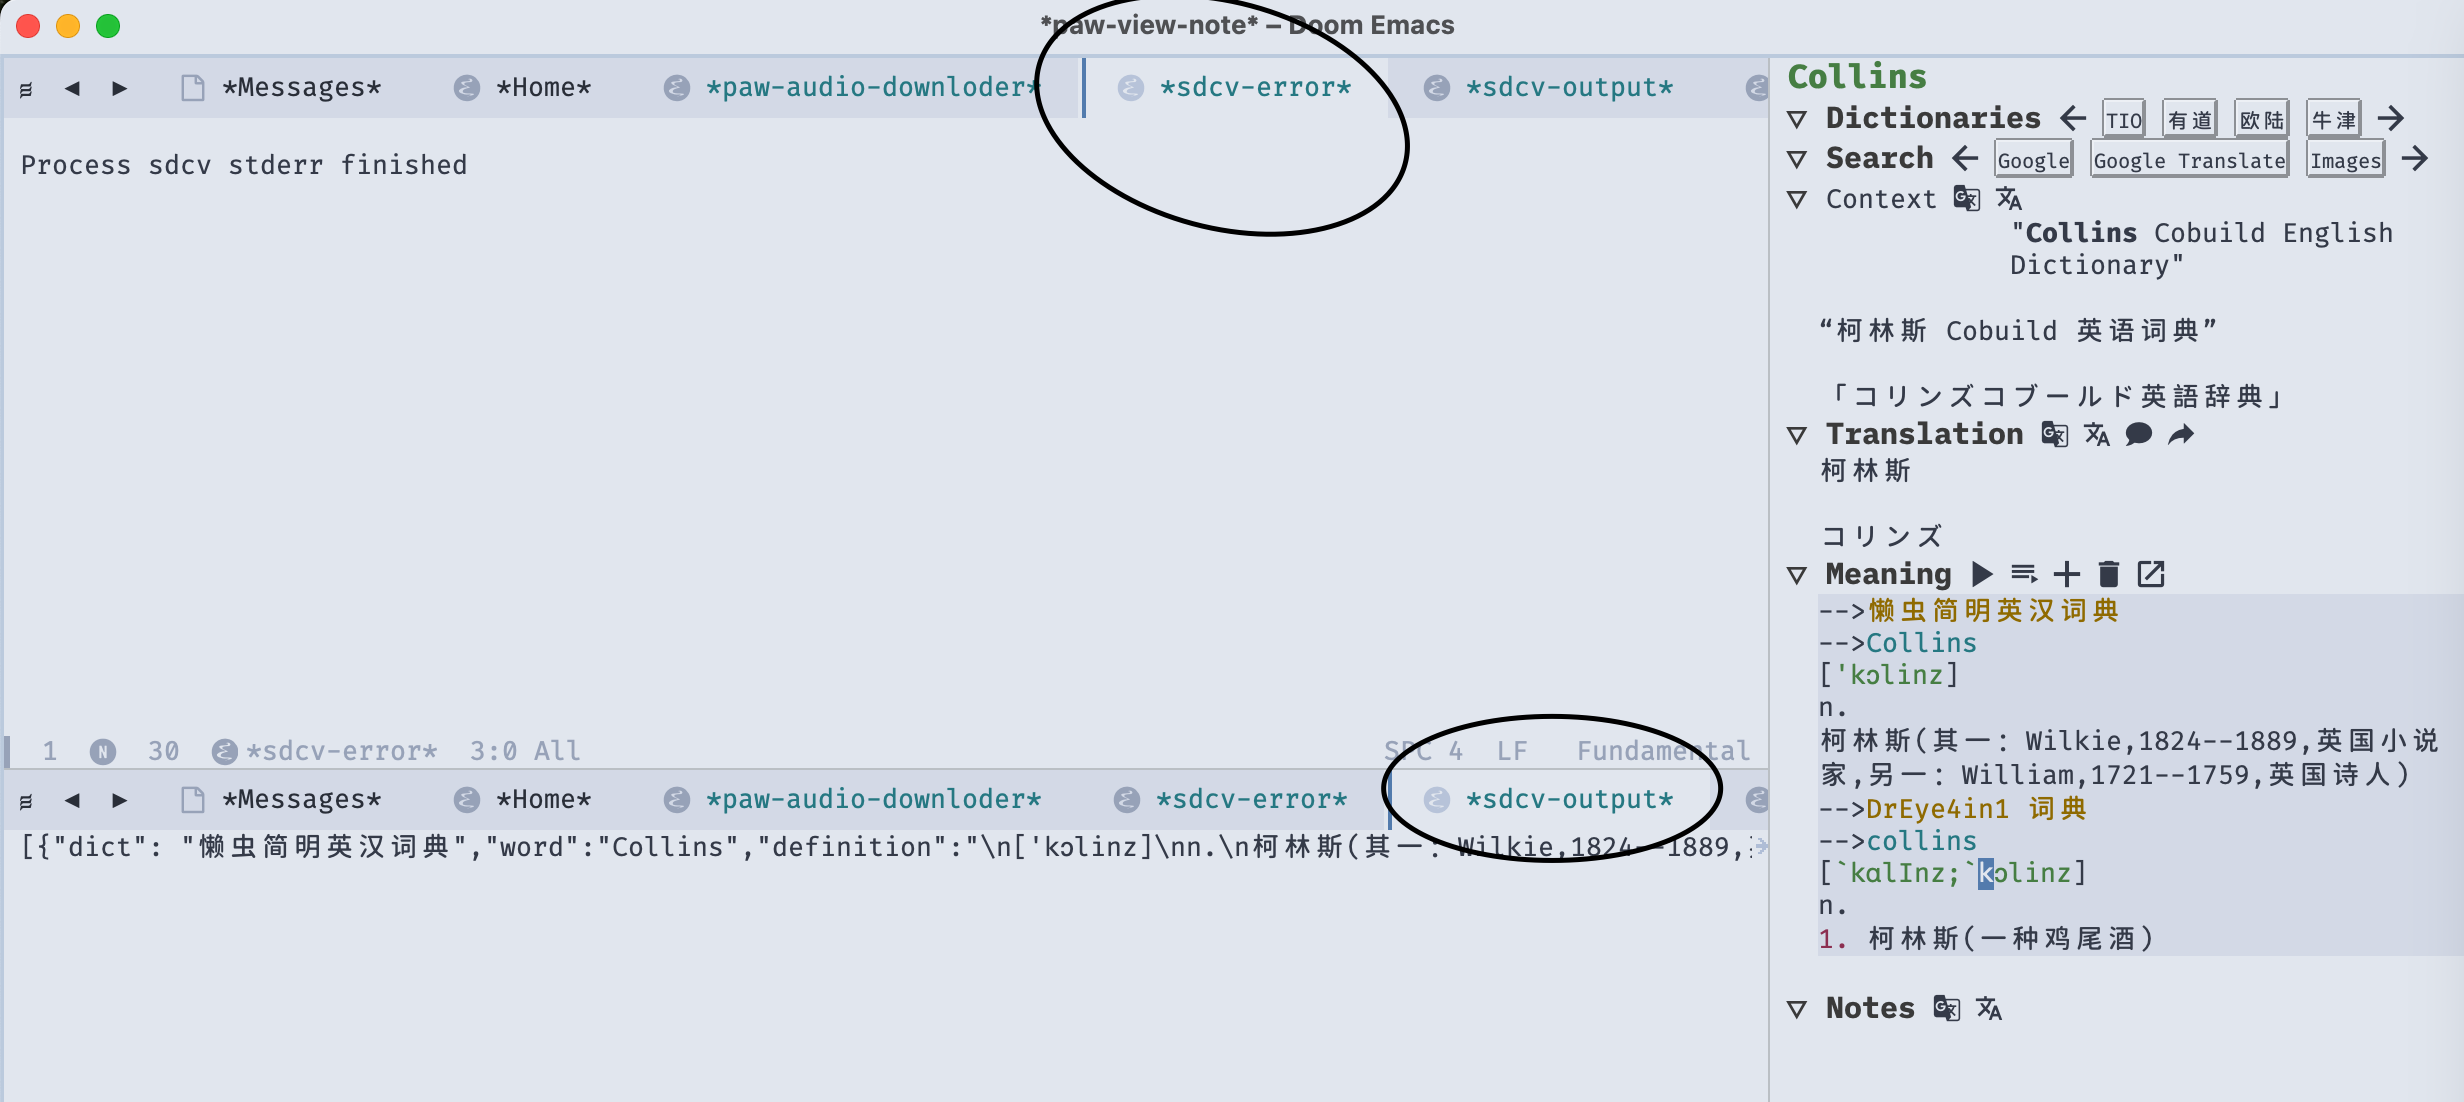Switch to the *sdcv-output* tab in the upper tab bar
2464x1102 pixels.
(1550, 88)
